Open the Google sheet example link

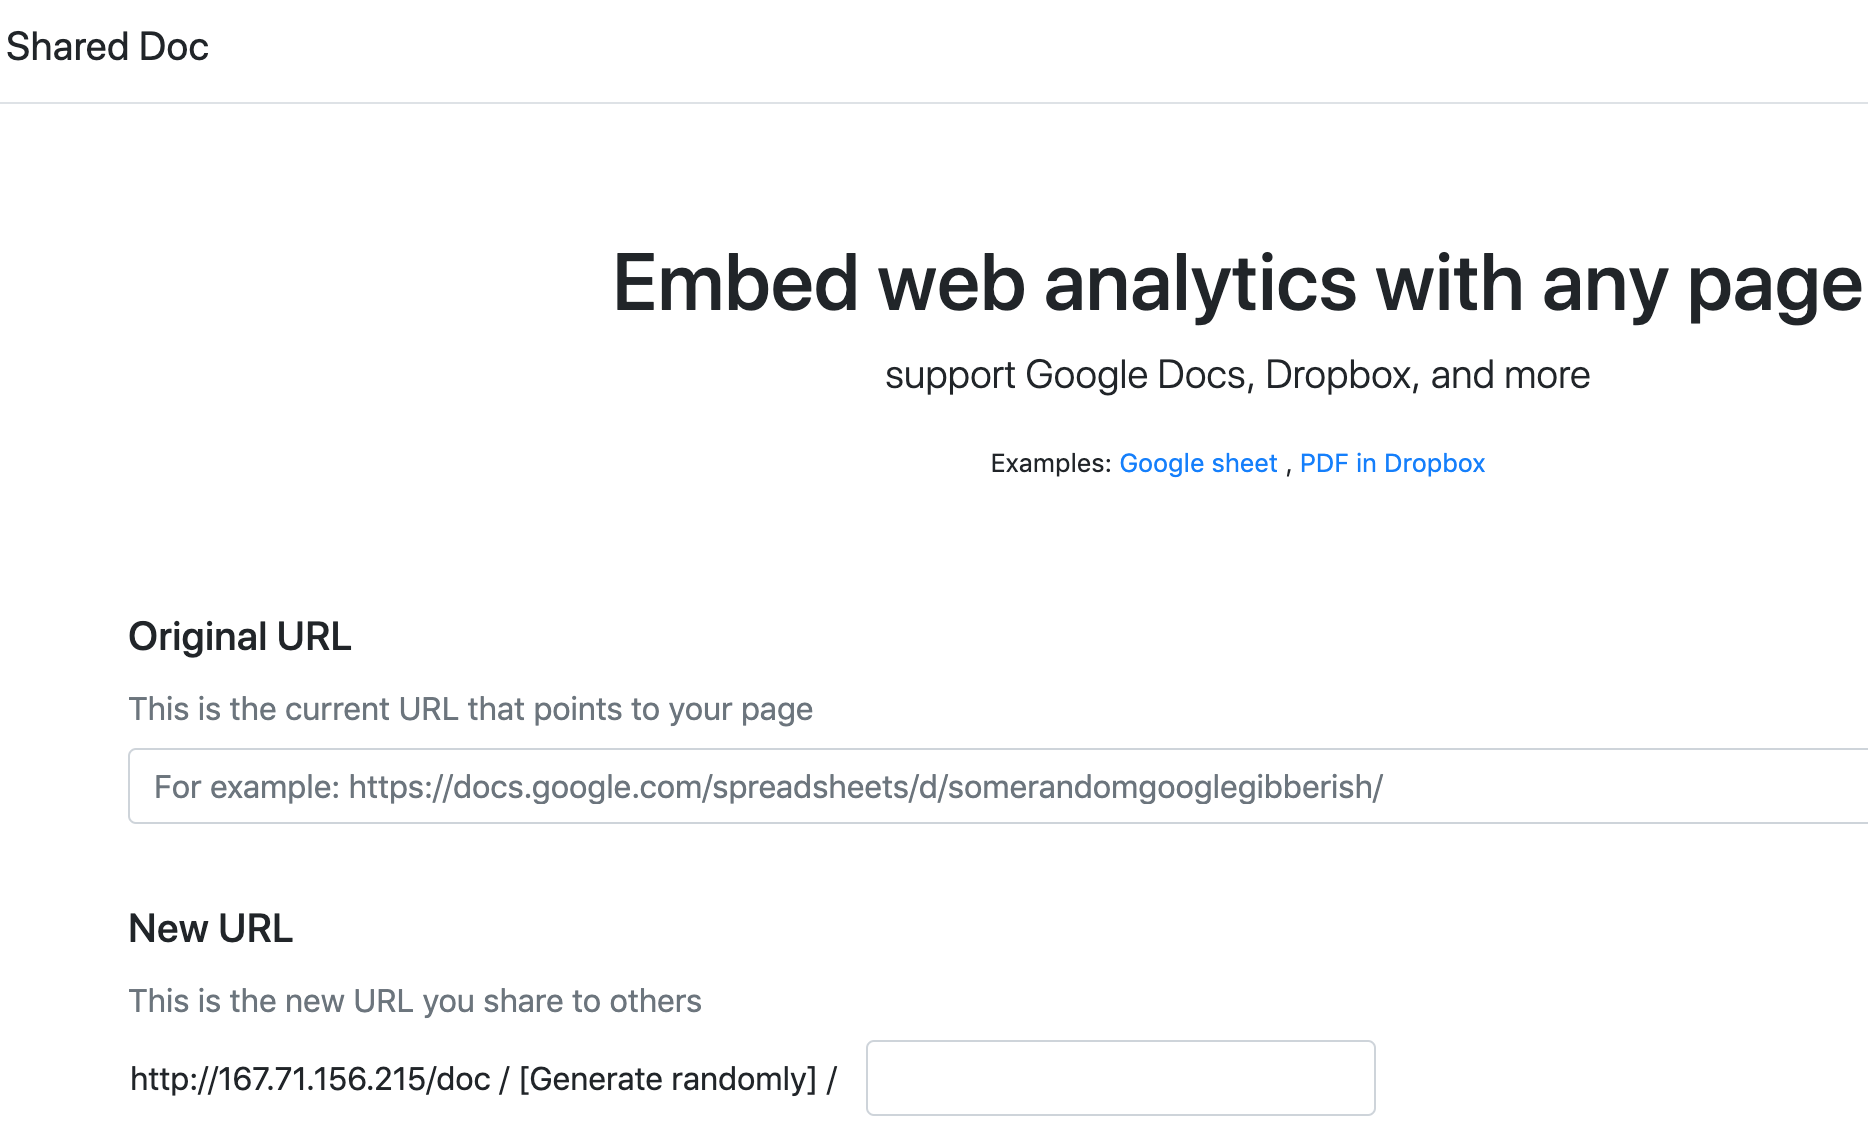pos(1198,463)
